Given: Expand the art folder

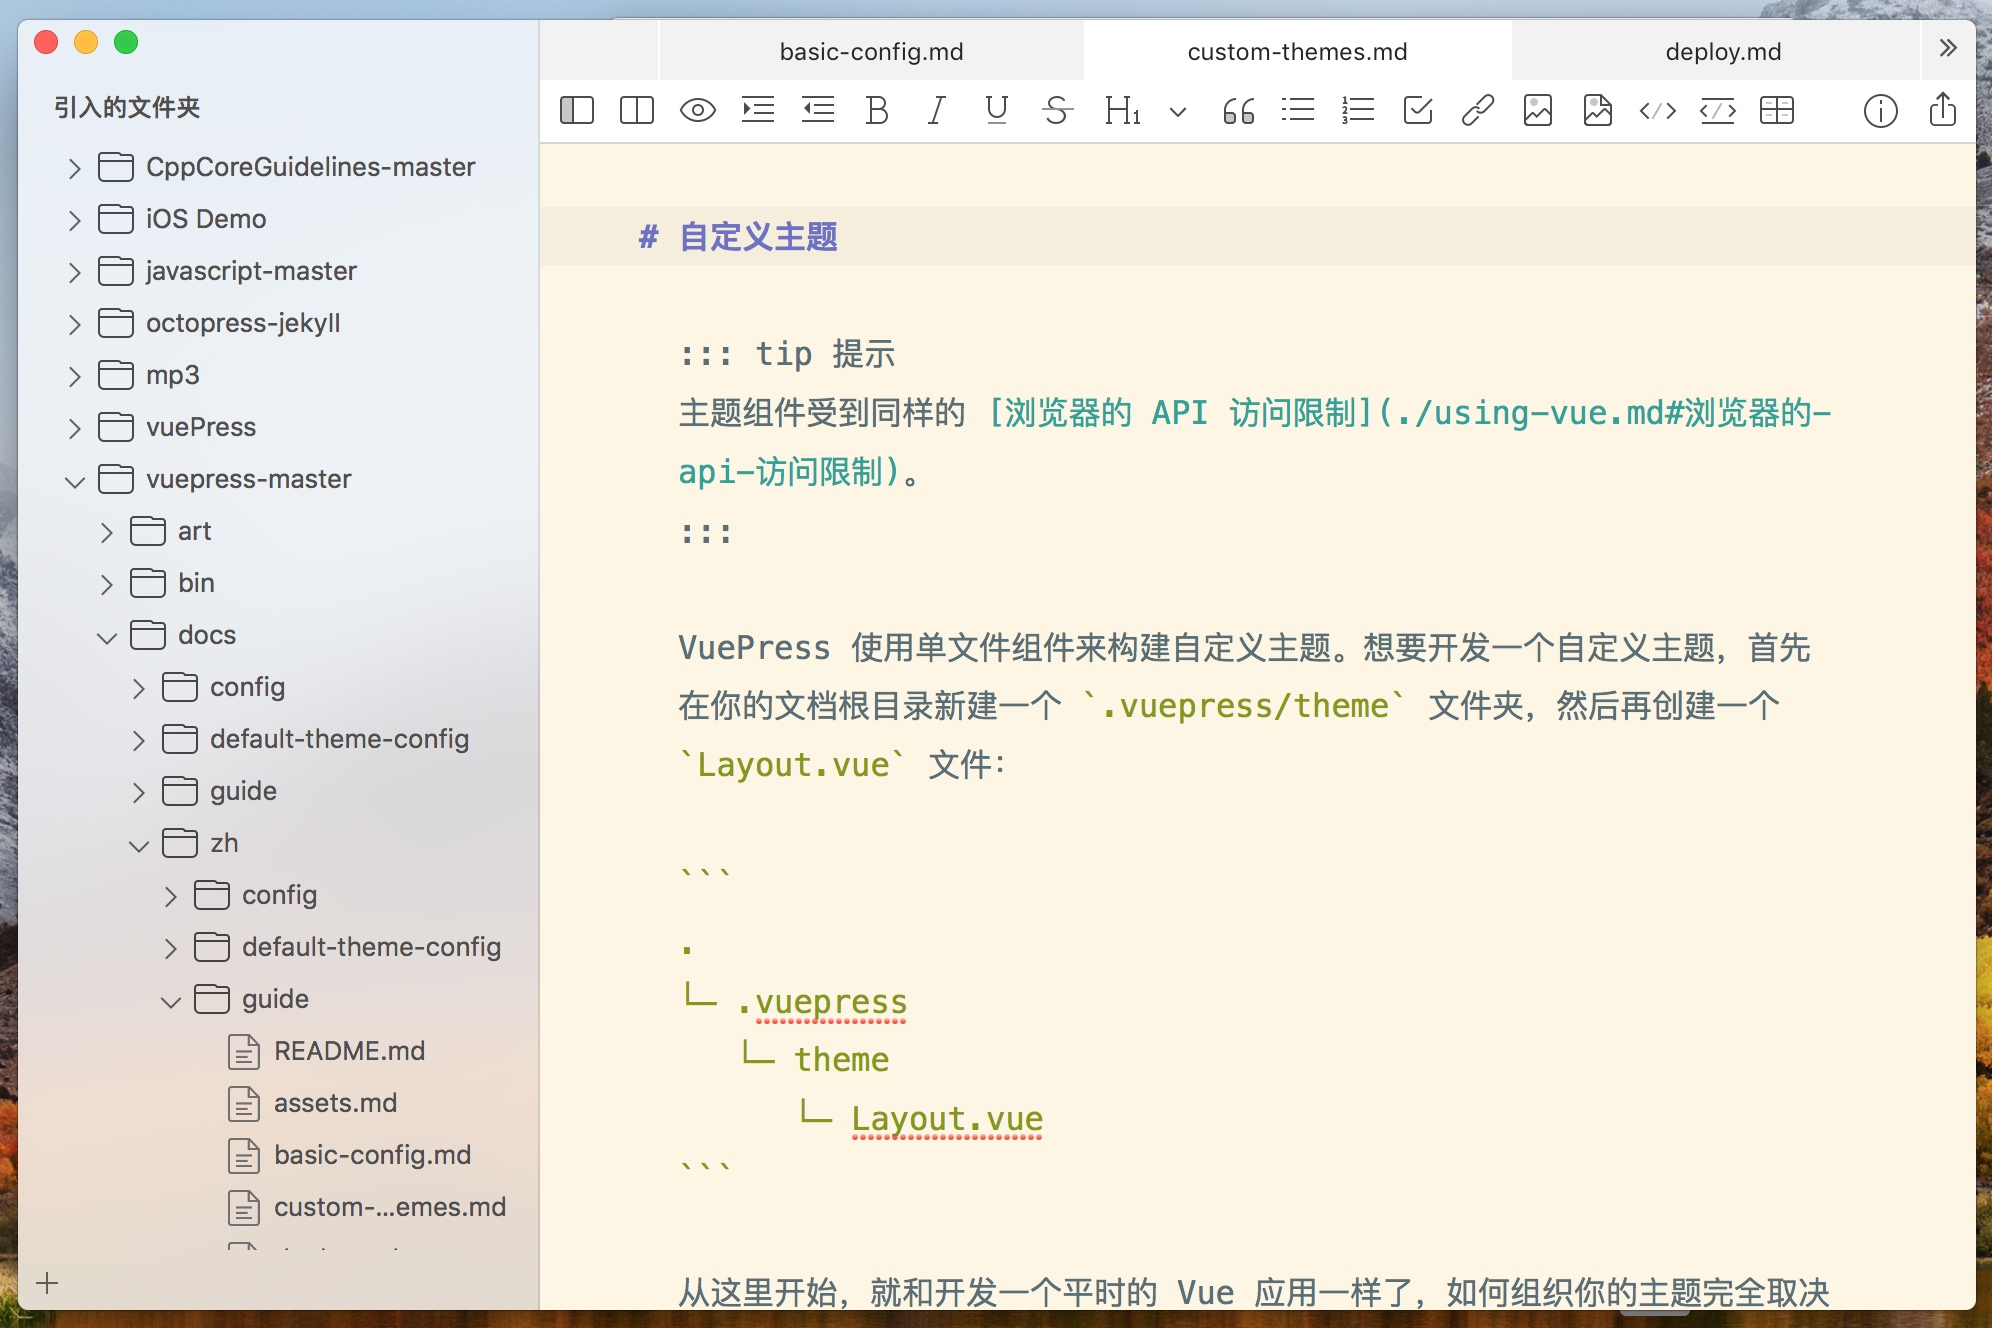Looking at the screenshot, I should (106, 532).
